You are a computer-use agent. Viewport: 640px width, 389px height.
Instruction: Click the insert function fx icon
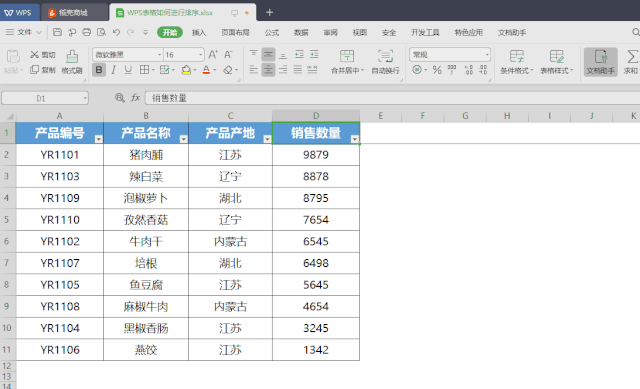135,98
